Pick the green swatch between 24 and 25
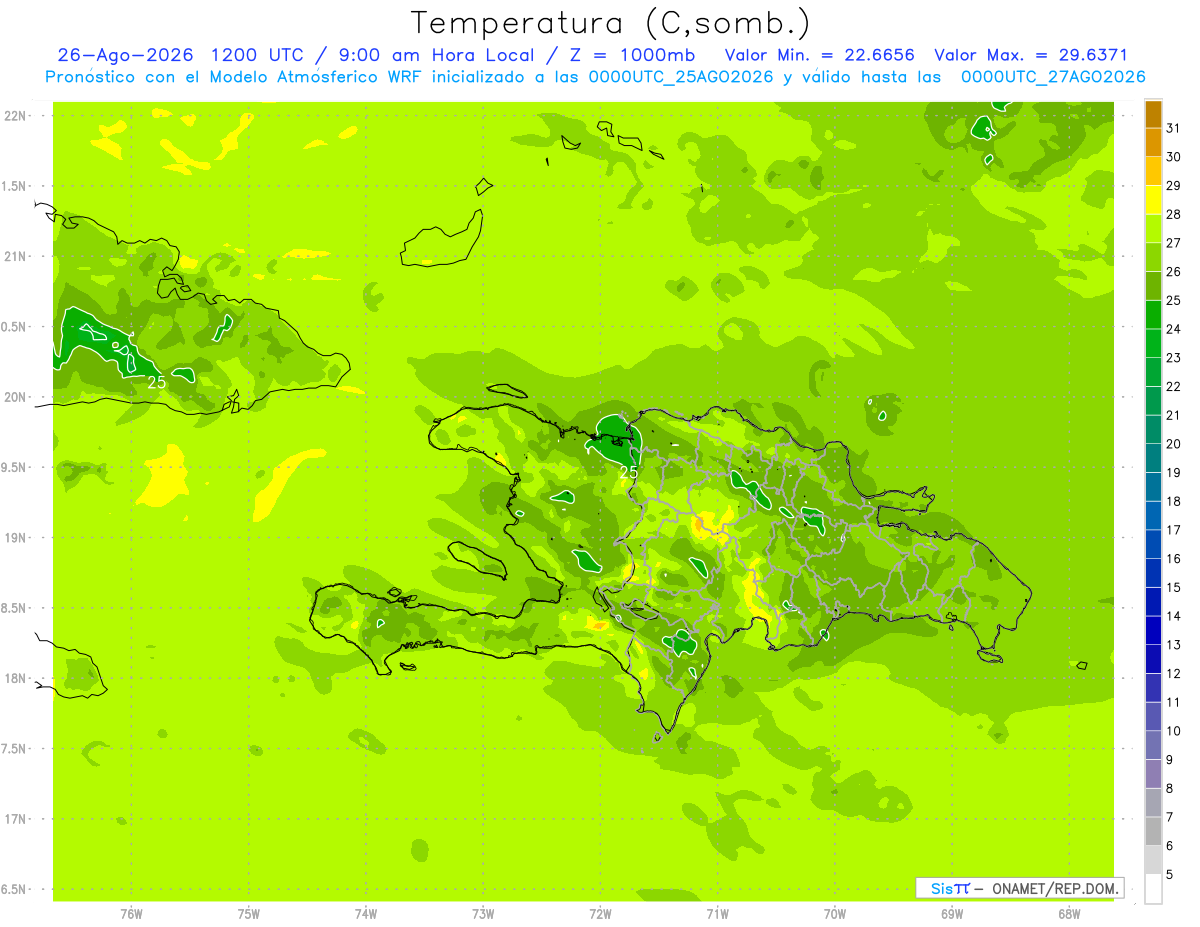Viewport: 1200px width, 927px height. point(1153,315)
